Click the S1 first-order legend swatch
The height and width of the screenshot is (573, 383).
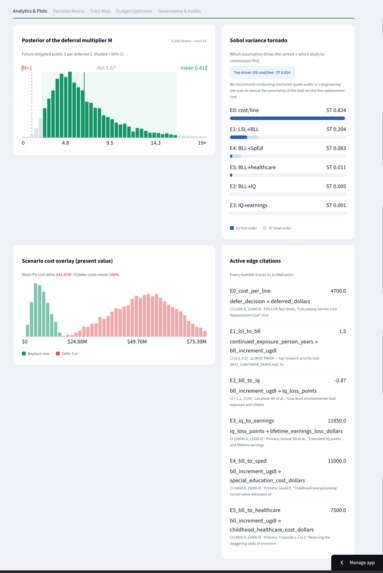[x=232, y=228]
